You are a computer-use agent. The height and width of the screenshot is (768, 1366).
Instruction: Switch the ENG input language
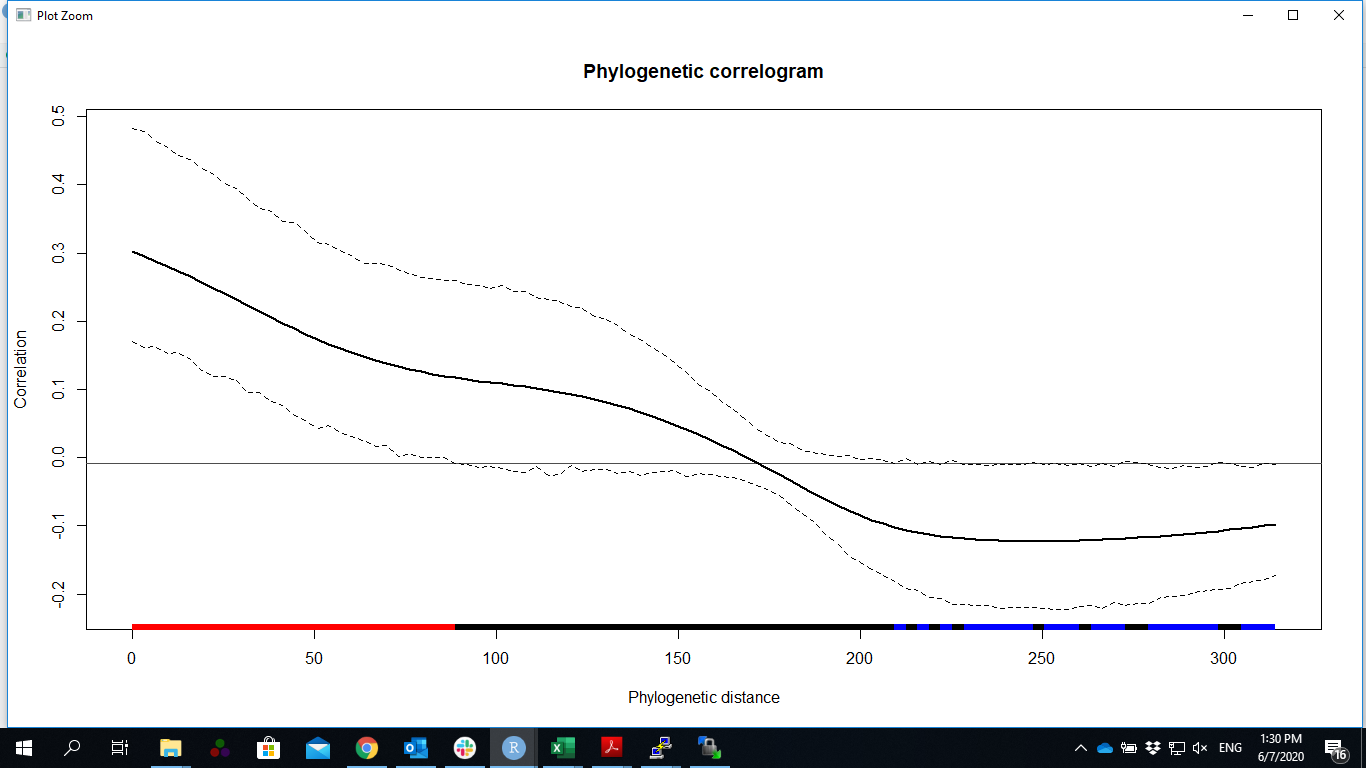point(1231,748)
